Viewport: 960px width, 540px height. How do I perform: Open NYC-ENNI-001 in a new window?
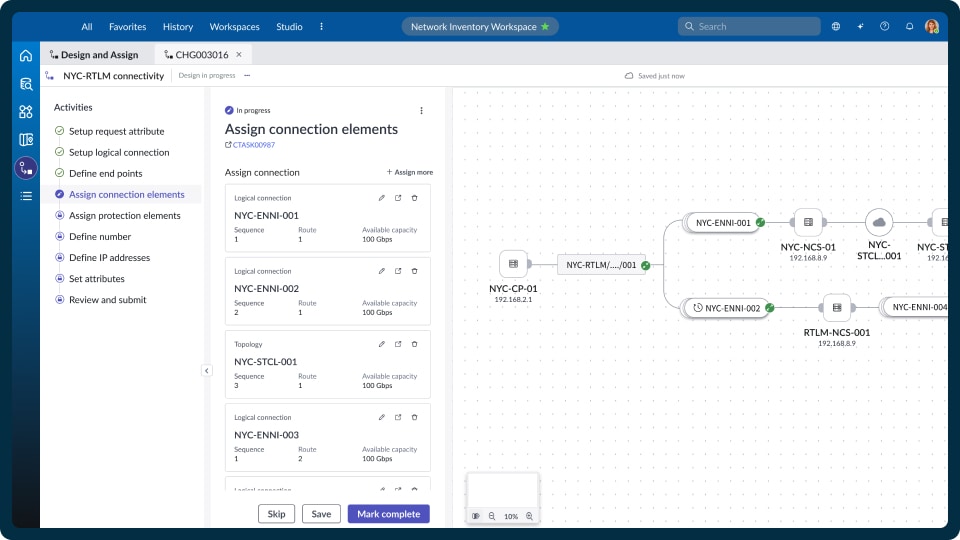(398, 198)
